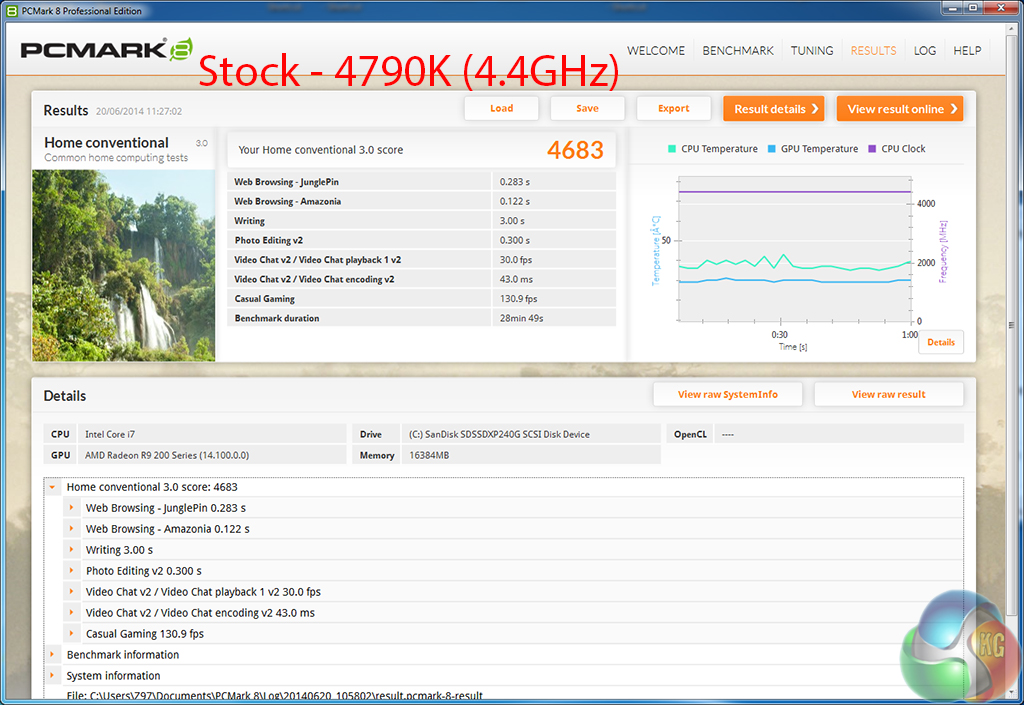Screen dimensions: 1024x705
Task: Open the BENCHMARK tab
Action: coord(738,51)
